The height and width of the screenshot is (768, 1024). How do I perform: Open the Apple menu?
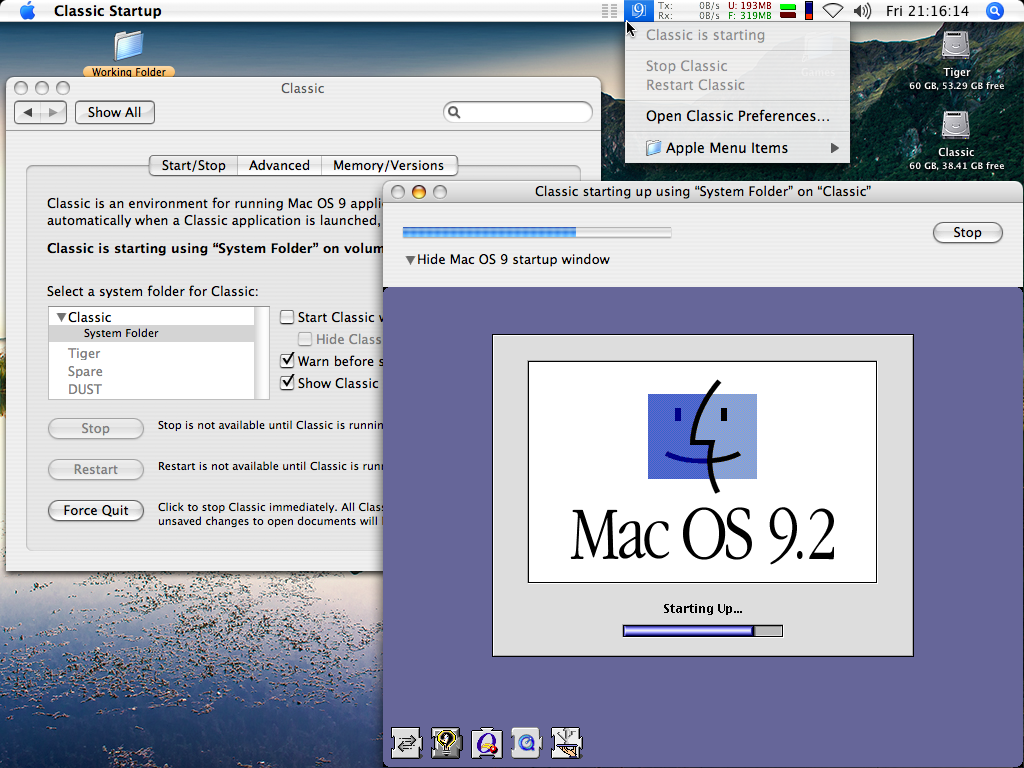(x=27, y=10)
